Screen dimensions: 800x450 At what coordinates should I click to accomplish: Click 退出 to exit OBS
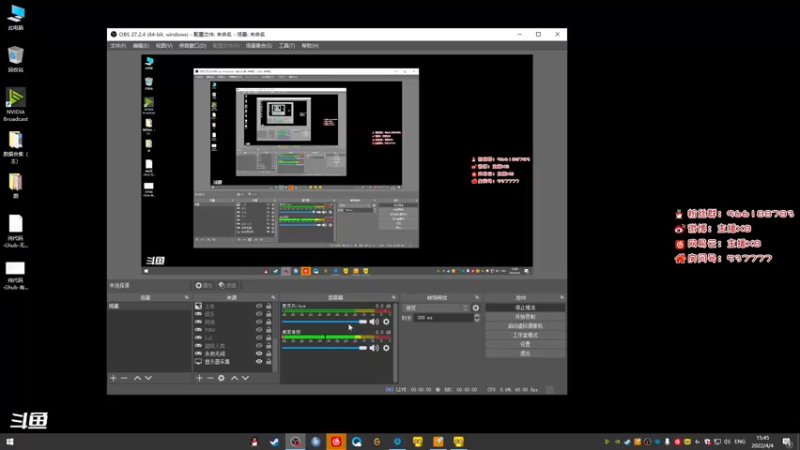pyautogui.click(x=525, y=354)
